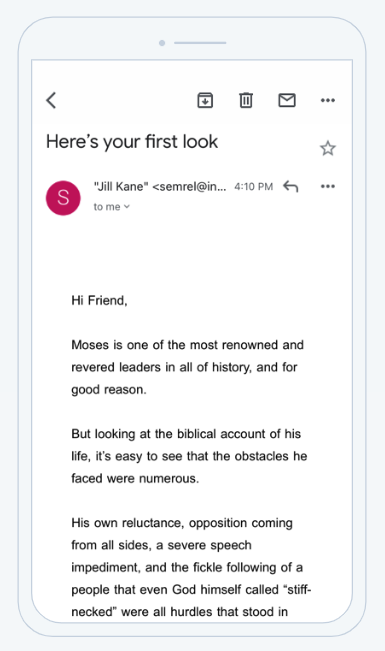385x651 pixels.
Task: Tap the subject 'Here's your first look'
Action: (x=132, y=142)
